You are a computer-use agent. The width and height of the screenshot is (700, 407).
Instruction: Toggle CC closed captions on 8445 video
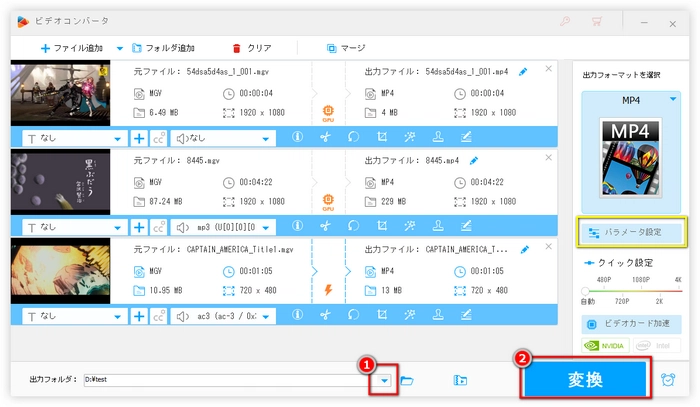point(158,227)
